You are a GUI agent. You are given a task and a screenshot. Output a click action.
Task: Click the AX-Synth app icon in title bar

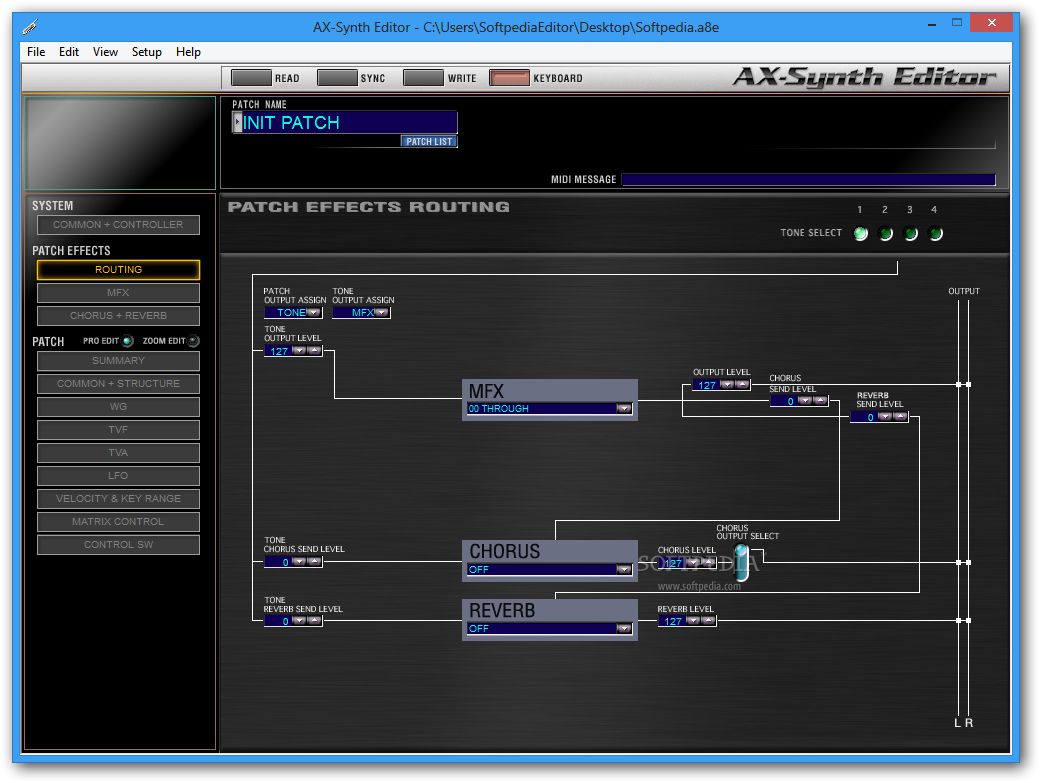click(31, 27)
